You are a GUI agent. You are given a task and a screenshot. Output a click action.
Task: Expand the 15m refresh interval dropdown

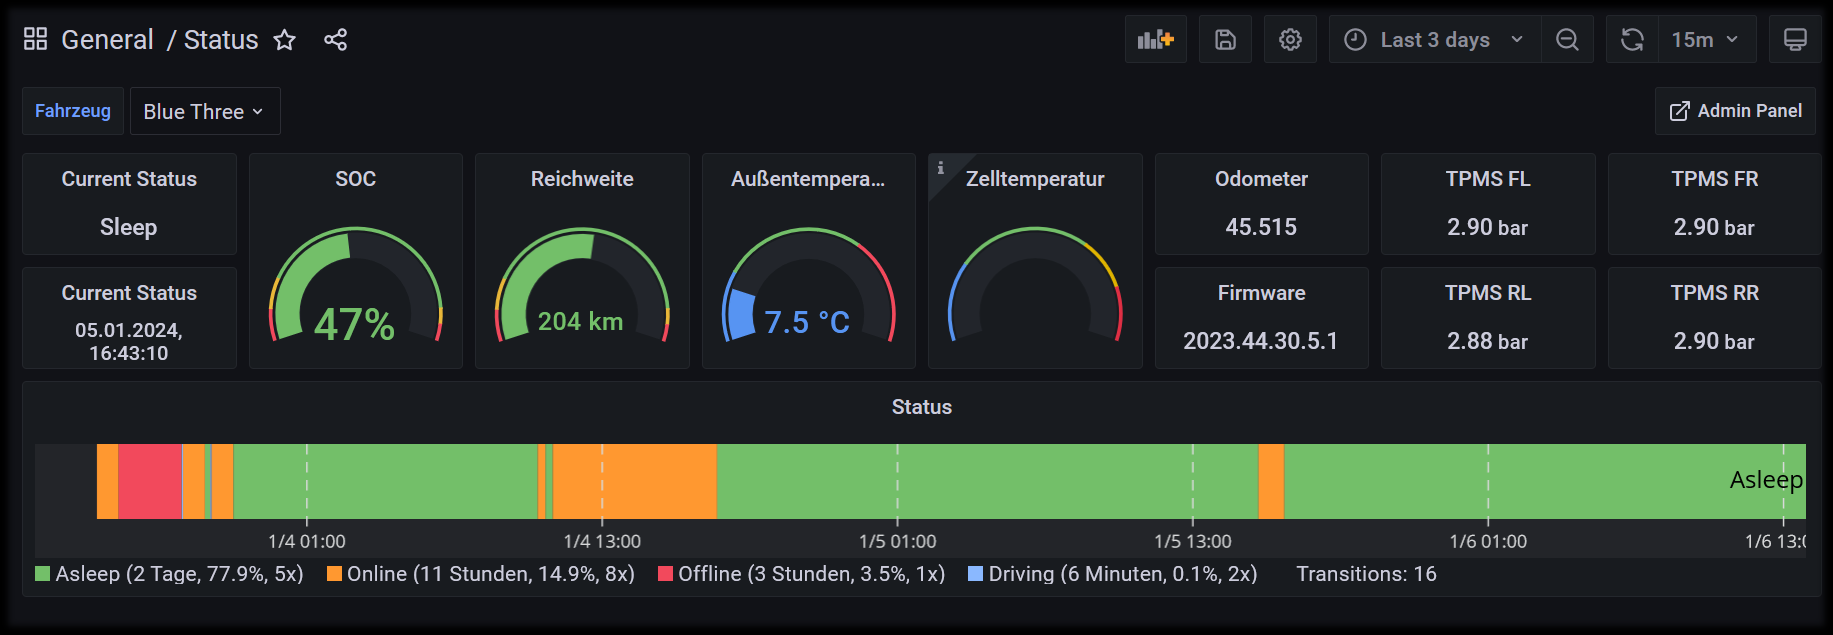click(1706, 39)
